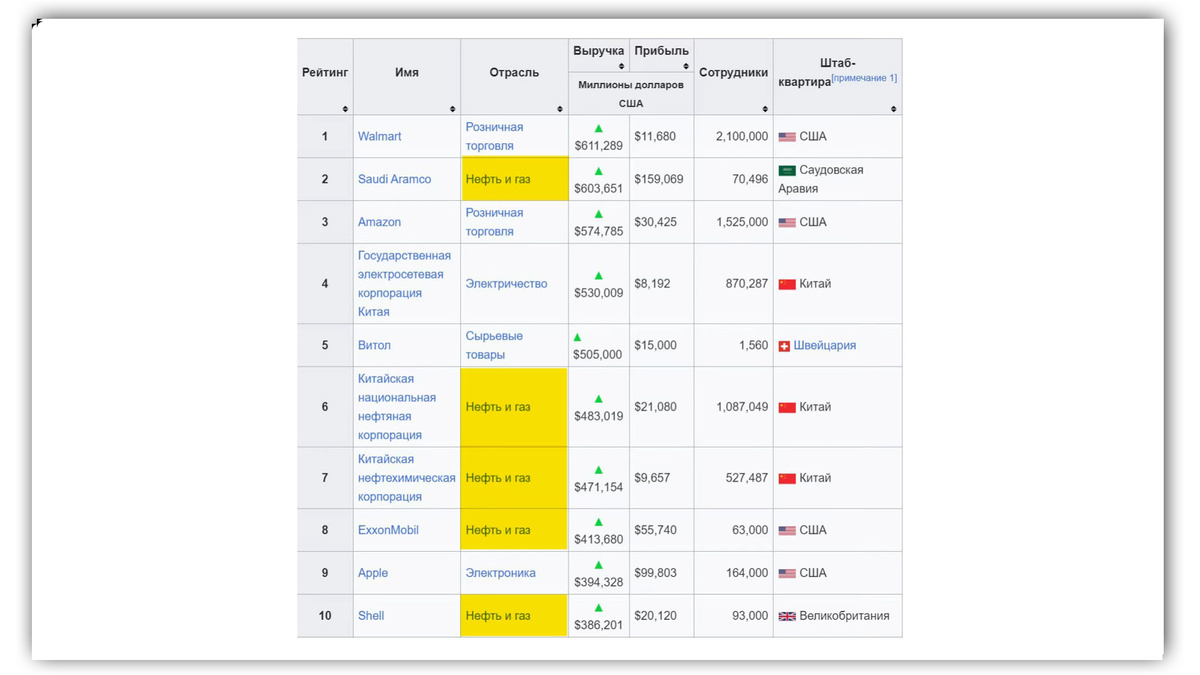Sort by Выручка column sort arrows
Viewport: 1200px width, 675px height.
point(621,66)
